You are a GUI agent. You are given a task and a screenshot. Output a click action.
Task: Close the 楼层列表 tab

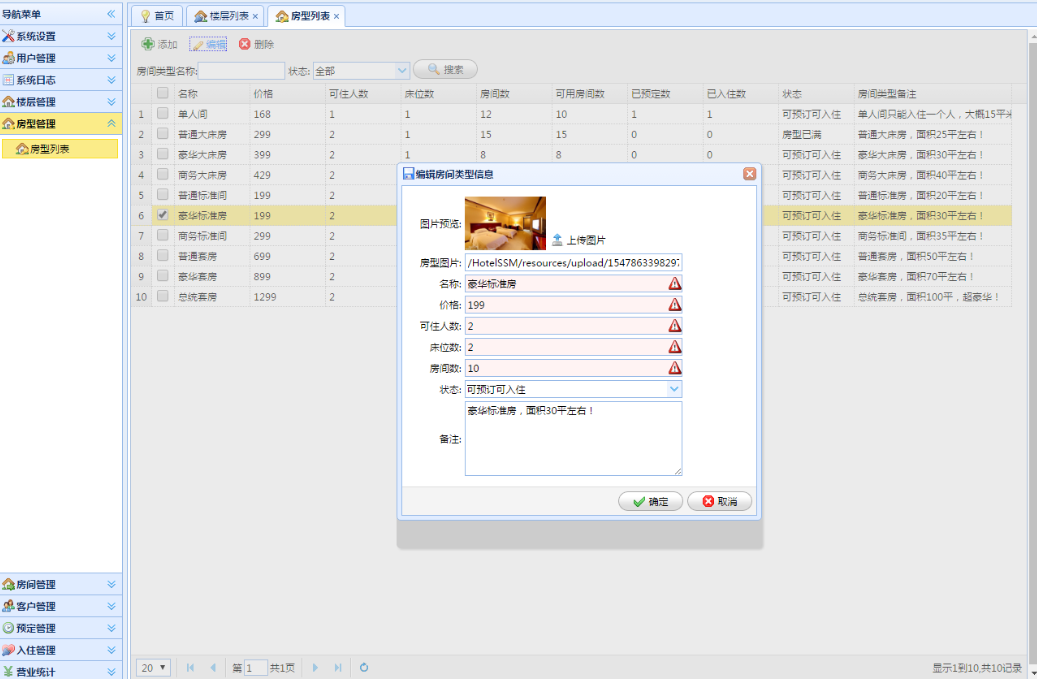pos(255,17)
